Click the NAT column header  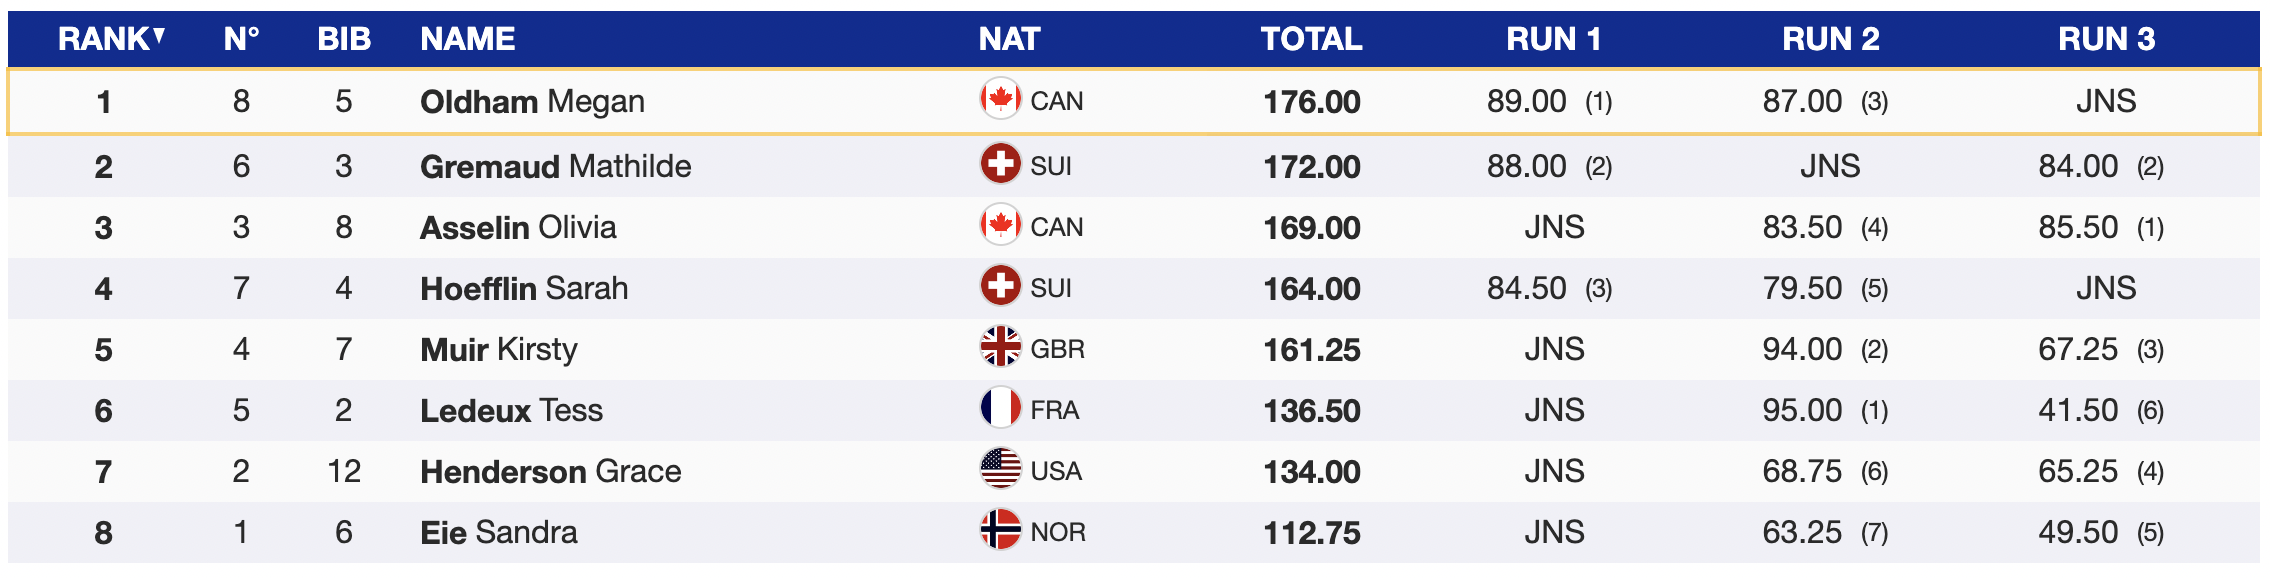(x=1009, y=39)
